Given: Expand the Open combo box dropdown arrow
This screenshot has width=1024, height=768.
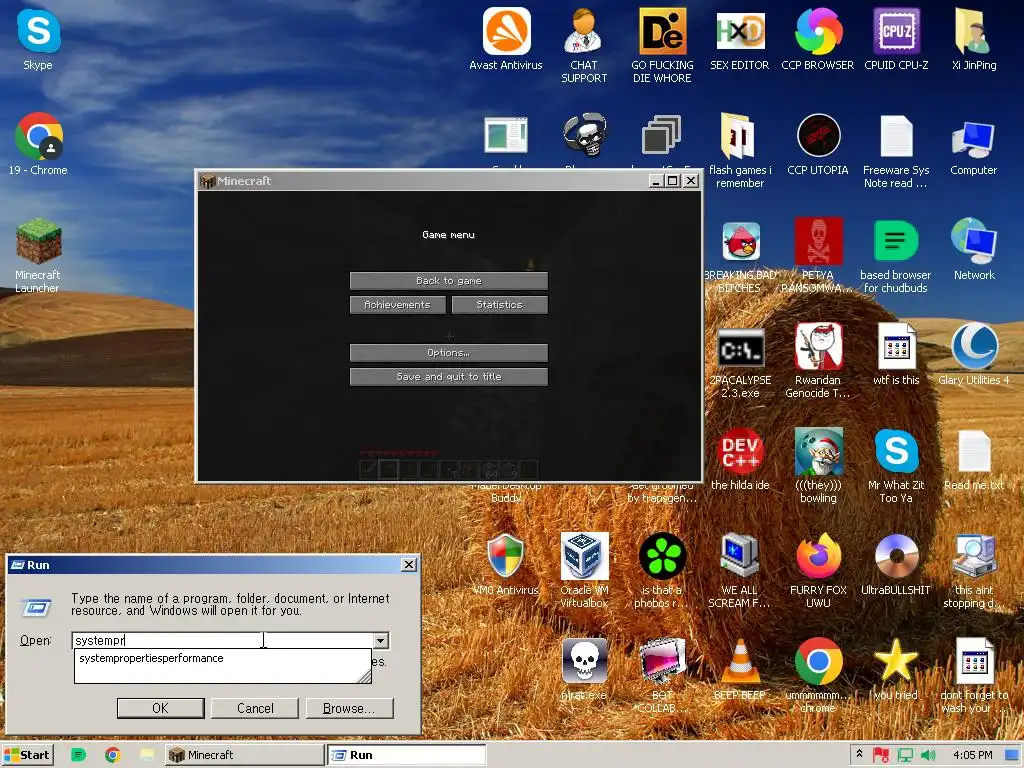Looking at the screenshot, I should [x=381, y=641].
